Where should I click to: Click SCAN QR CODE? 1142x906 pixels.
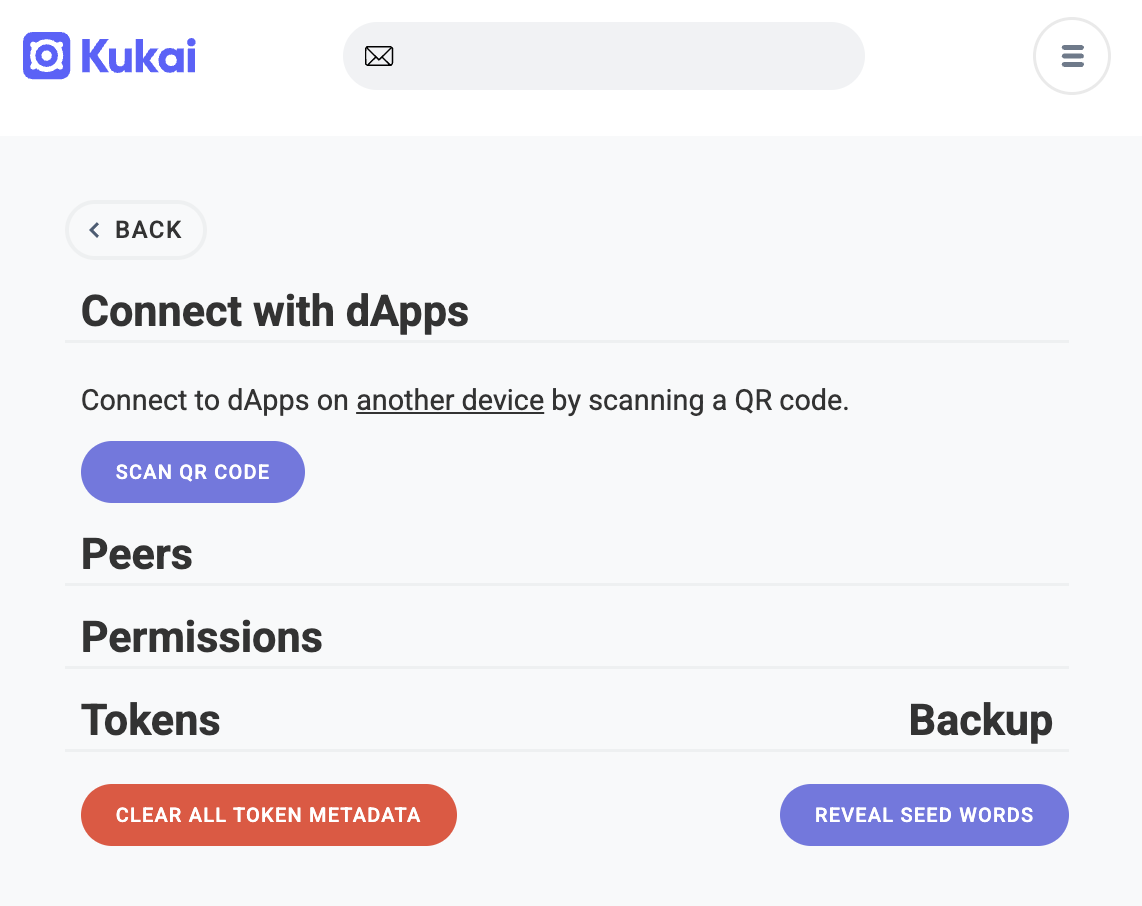pyautogui.click(x=192, y=471)
